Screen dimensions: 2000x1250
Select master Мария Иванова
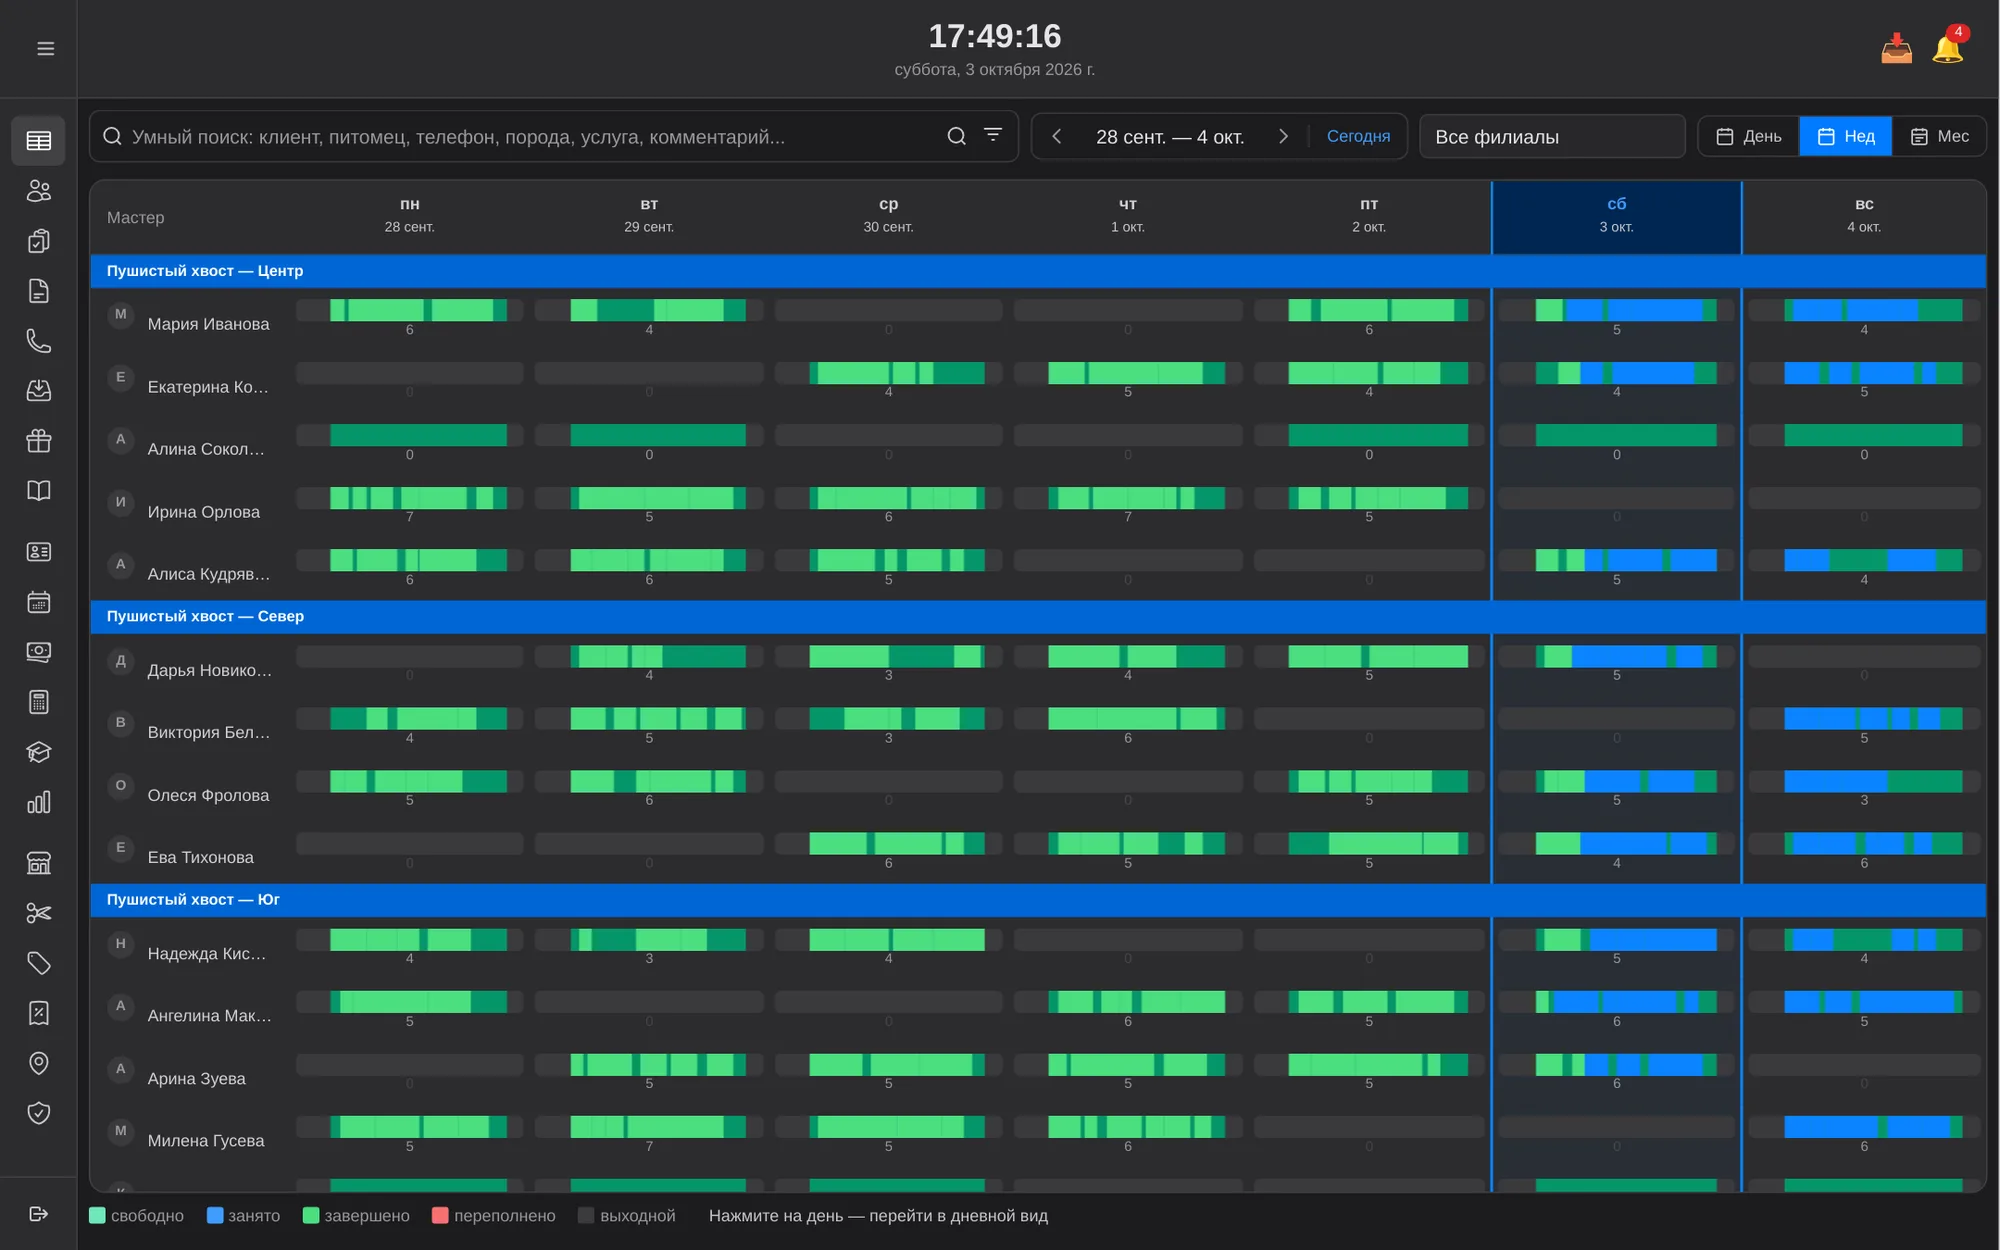(x=208, y=324)
